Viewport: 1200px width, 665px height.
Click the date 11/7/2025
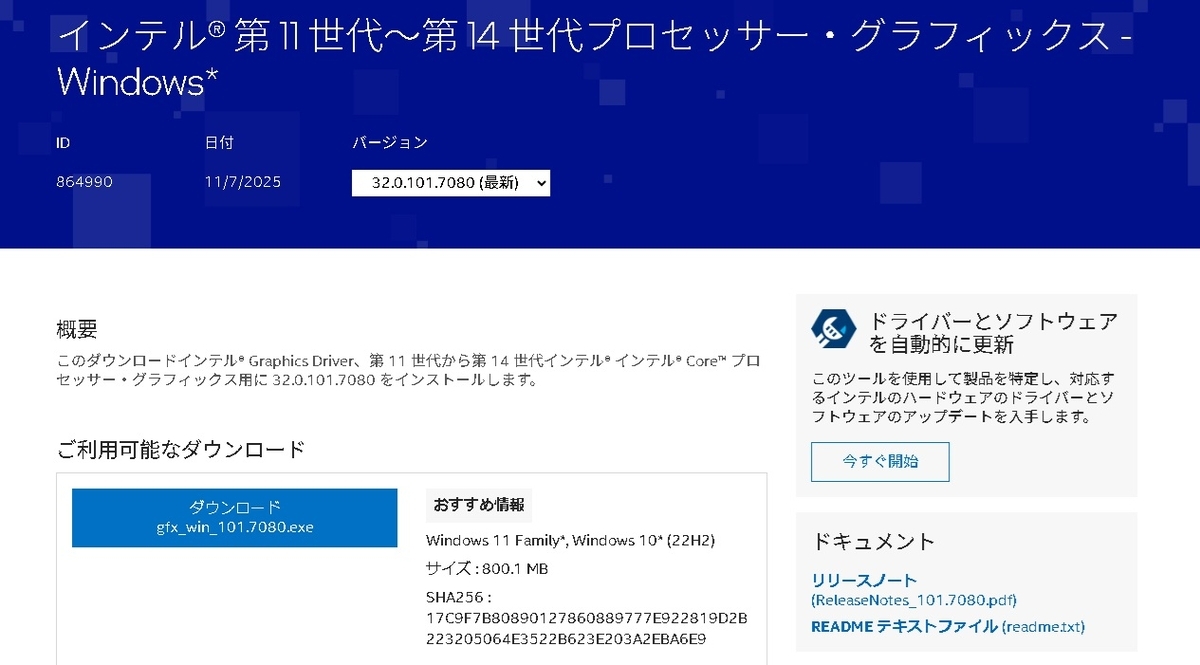pos(243,182)
